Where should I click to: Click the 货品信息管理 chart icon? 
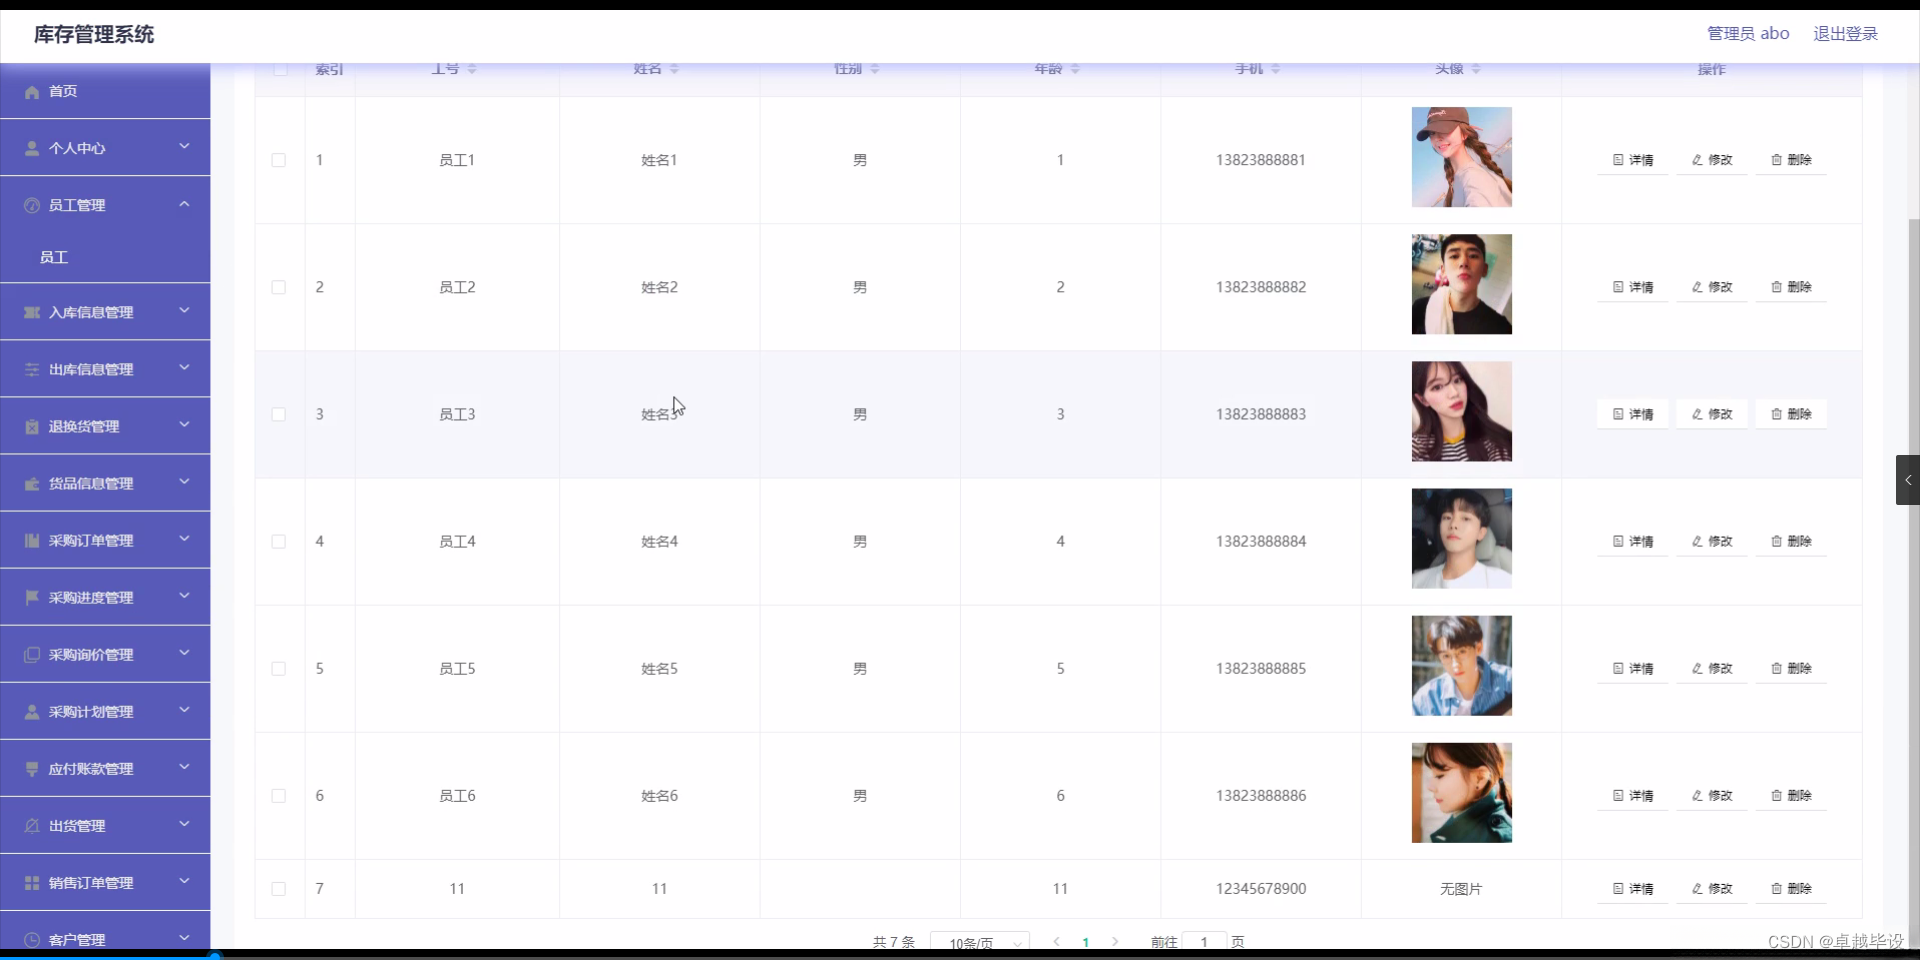[x=31, y=483]
